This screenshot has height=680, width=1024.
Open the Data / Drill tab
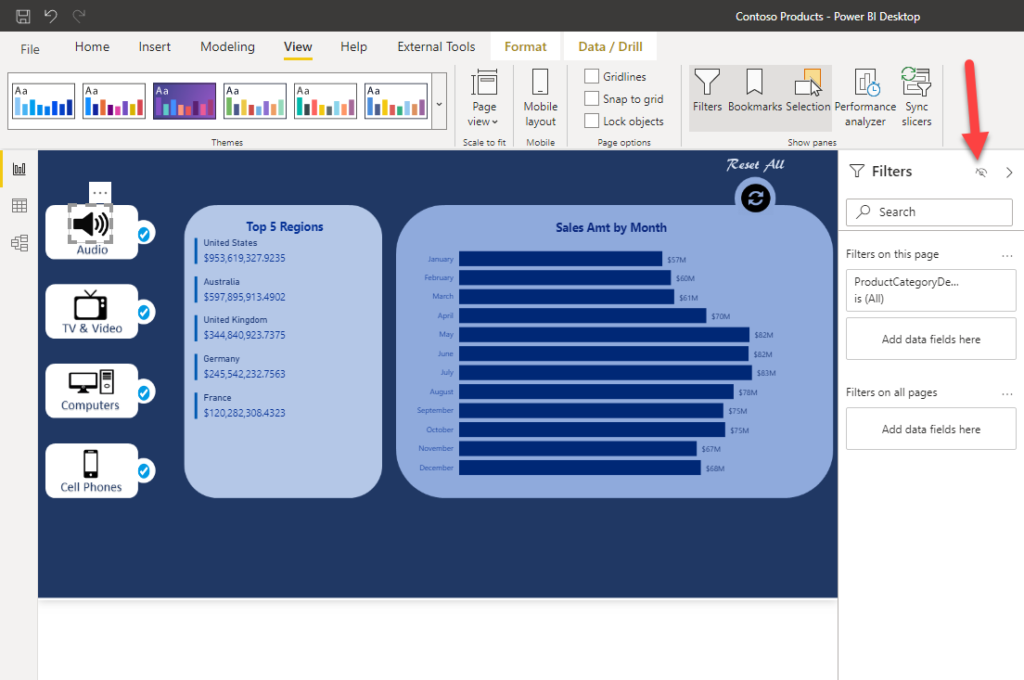click(x=610, y=47)
